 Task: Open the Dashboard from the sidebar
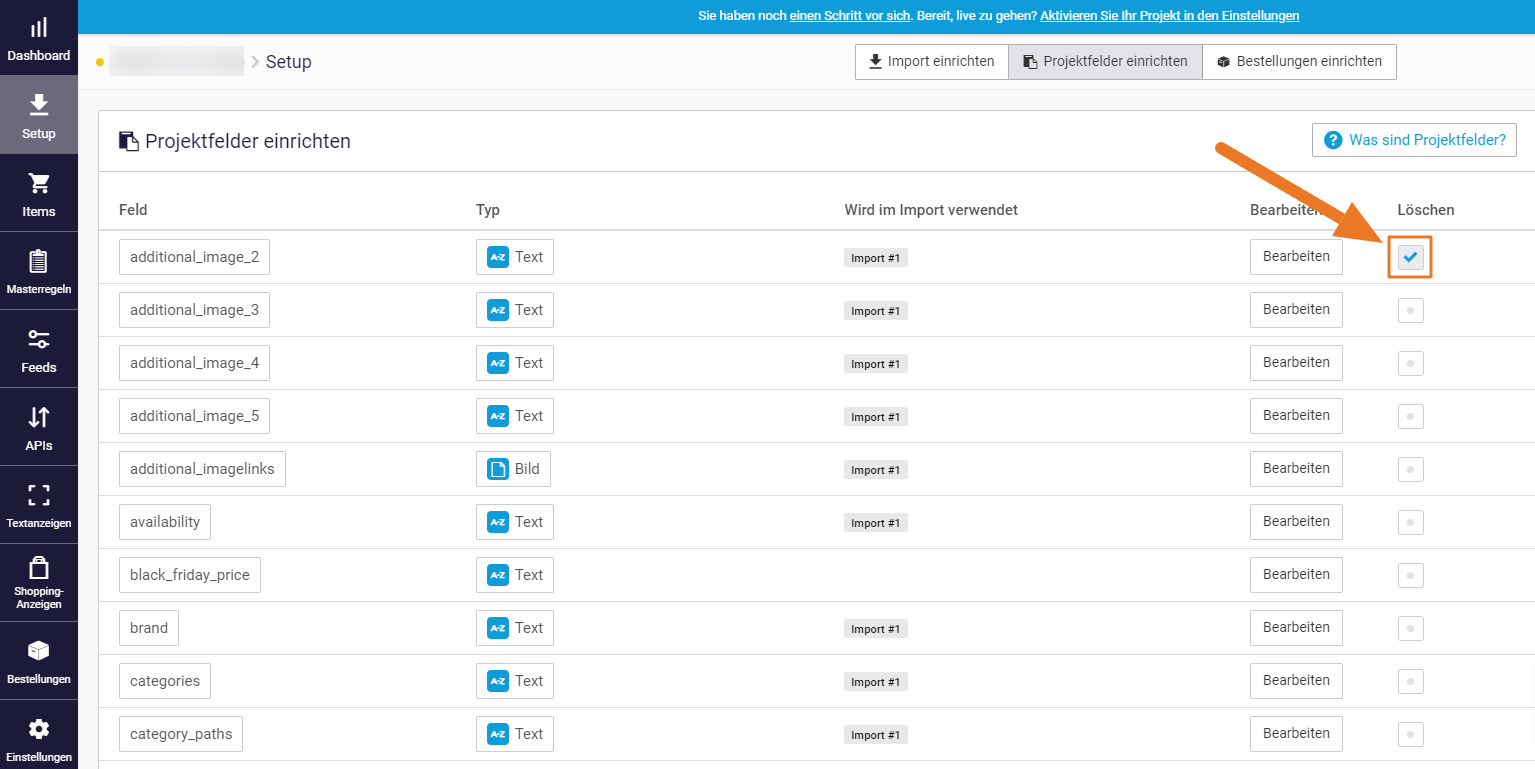38,38
